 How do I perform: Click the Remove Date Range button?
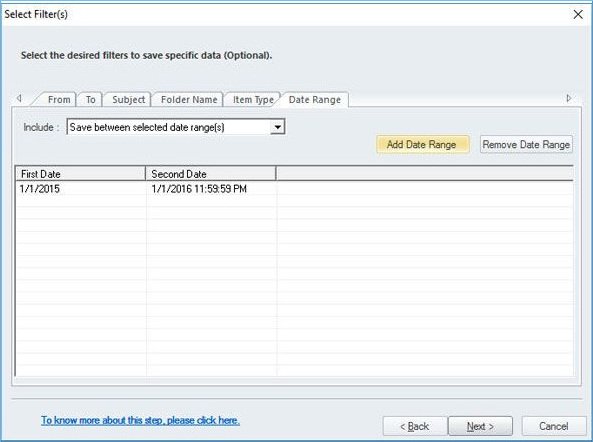526,144
